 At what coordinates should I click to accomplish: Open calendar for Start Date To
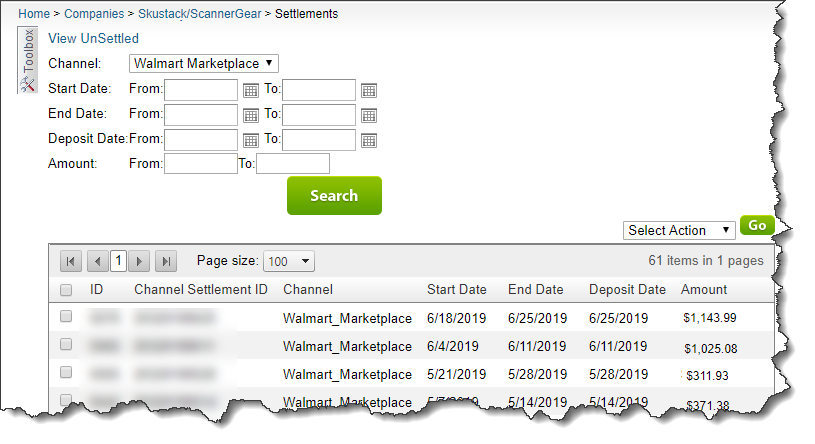pos(369,90)
